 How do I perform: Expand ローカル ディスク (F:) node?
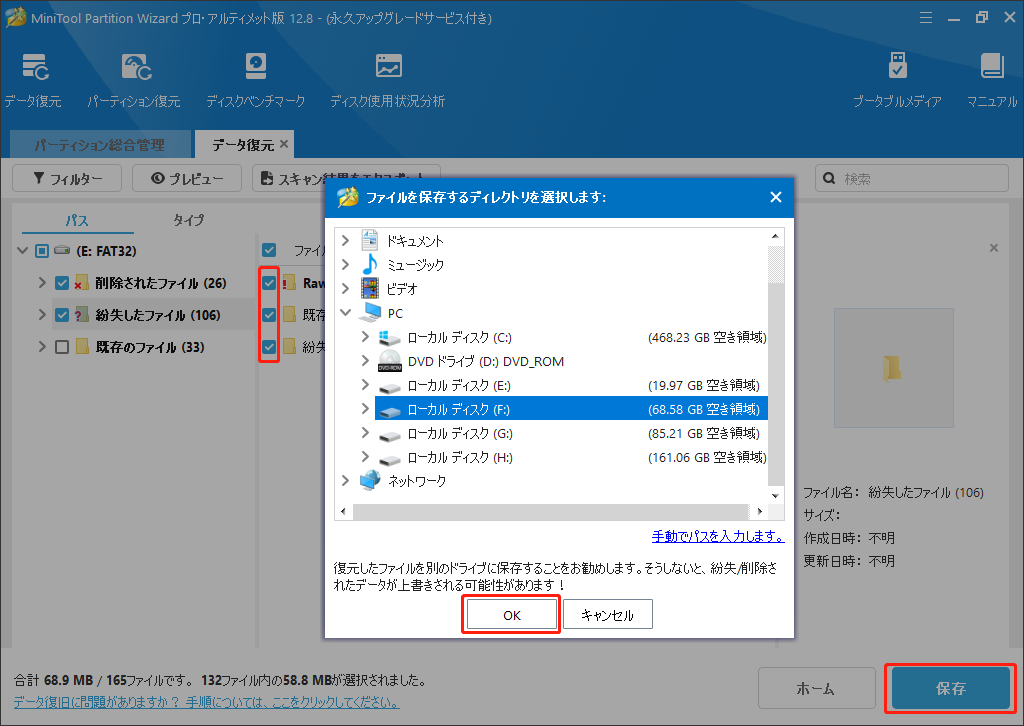coord(365,409)
